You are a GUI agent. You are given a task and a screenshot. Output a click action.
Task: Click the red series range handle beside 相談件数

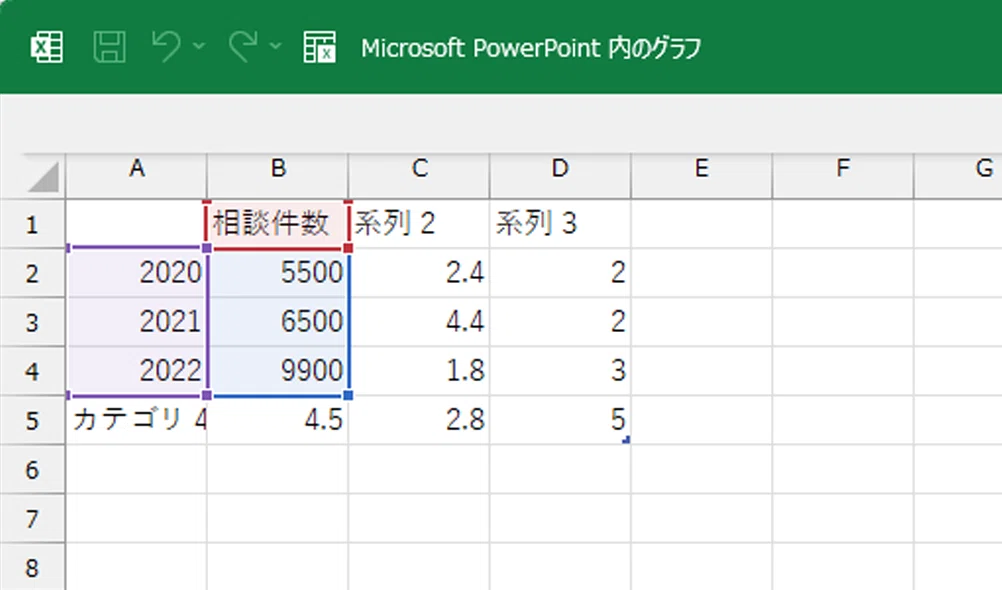click(x=348, y=248)
